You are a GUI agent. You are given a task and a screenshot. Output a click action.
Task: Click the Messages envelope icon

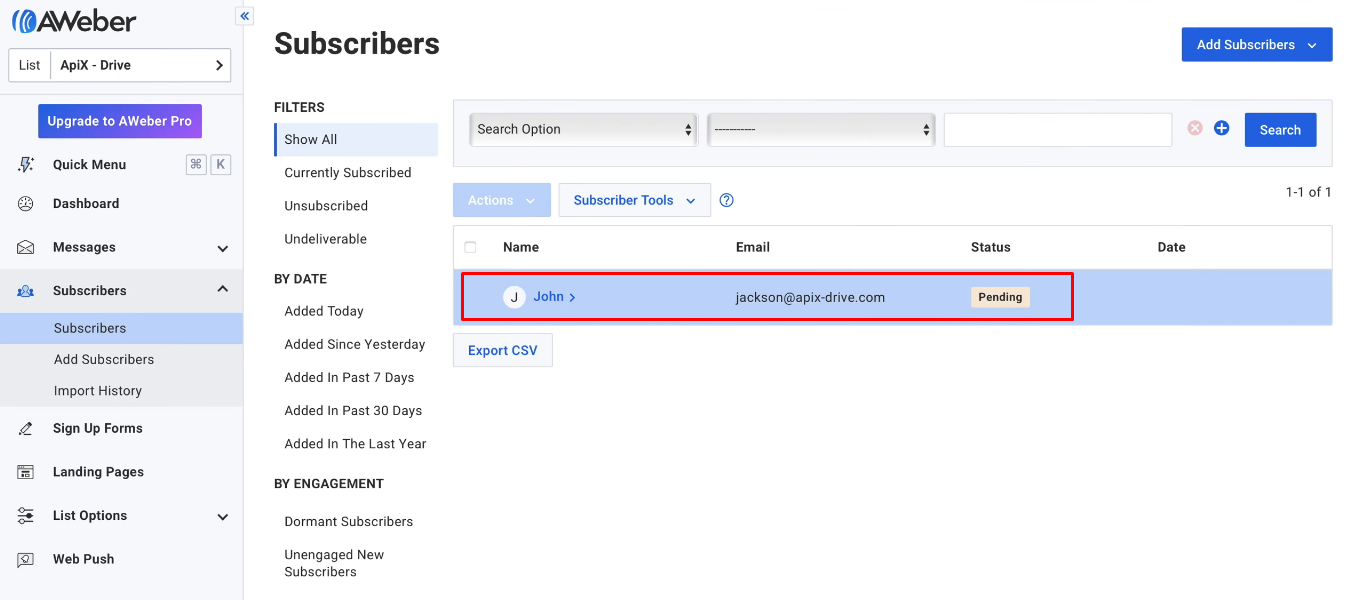click(x=28, y=247)
